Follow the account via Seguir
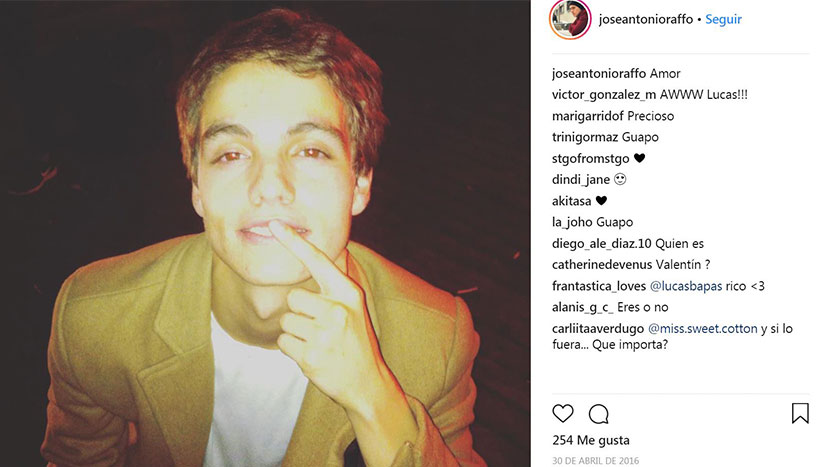This screenshot has height=467, width=830. (x=723, y=19)
